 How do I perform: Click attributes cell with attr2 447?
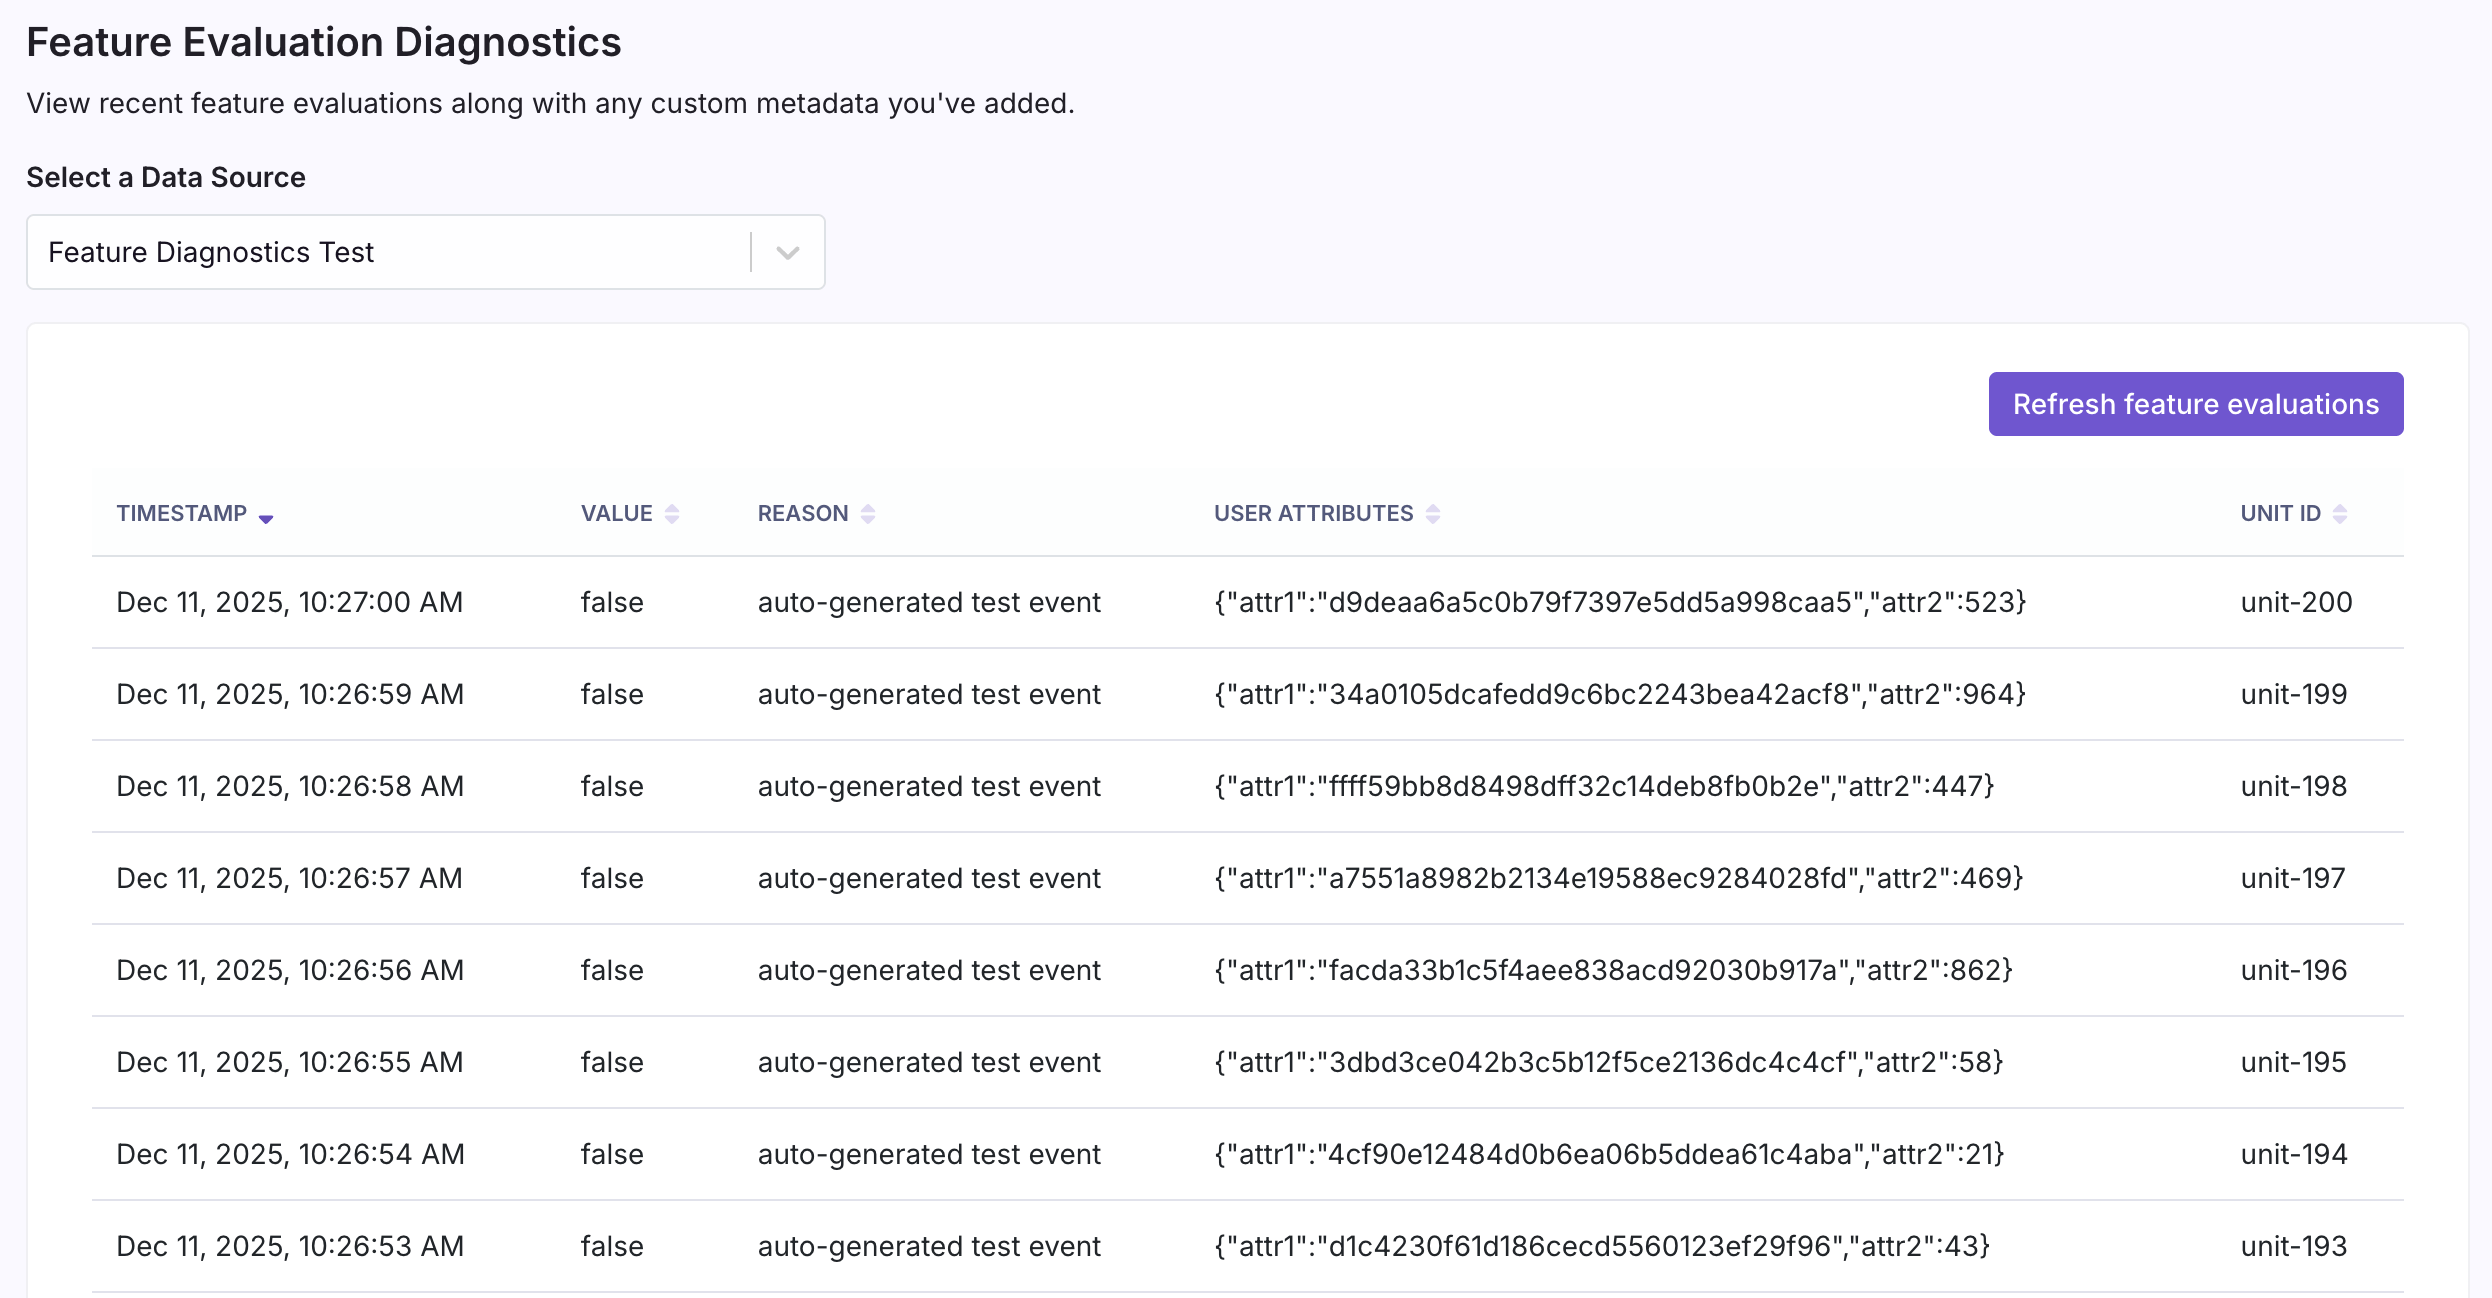coord(1604,786)
